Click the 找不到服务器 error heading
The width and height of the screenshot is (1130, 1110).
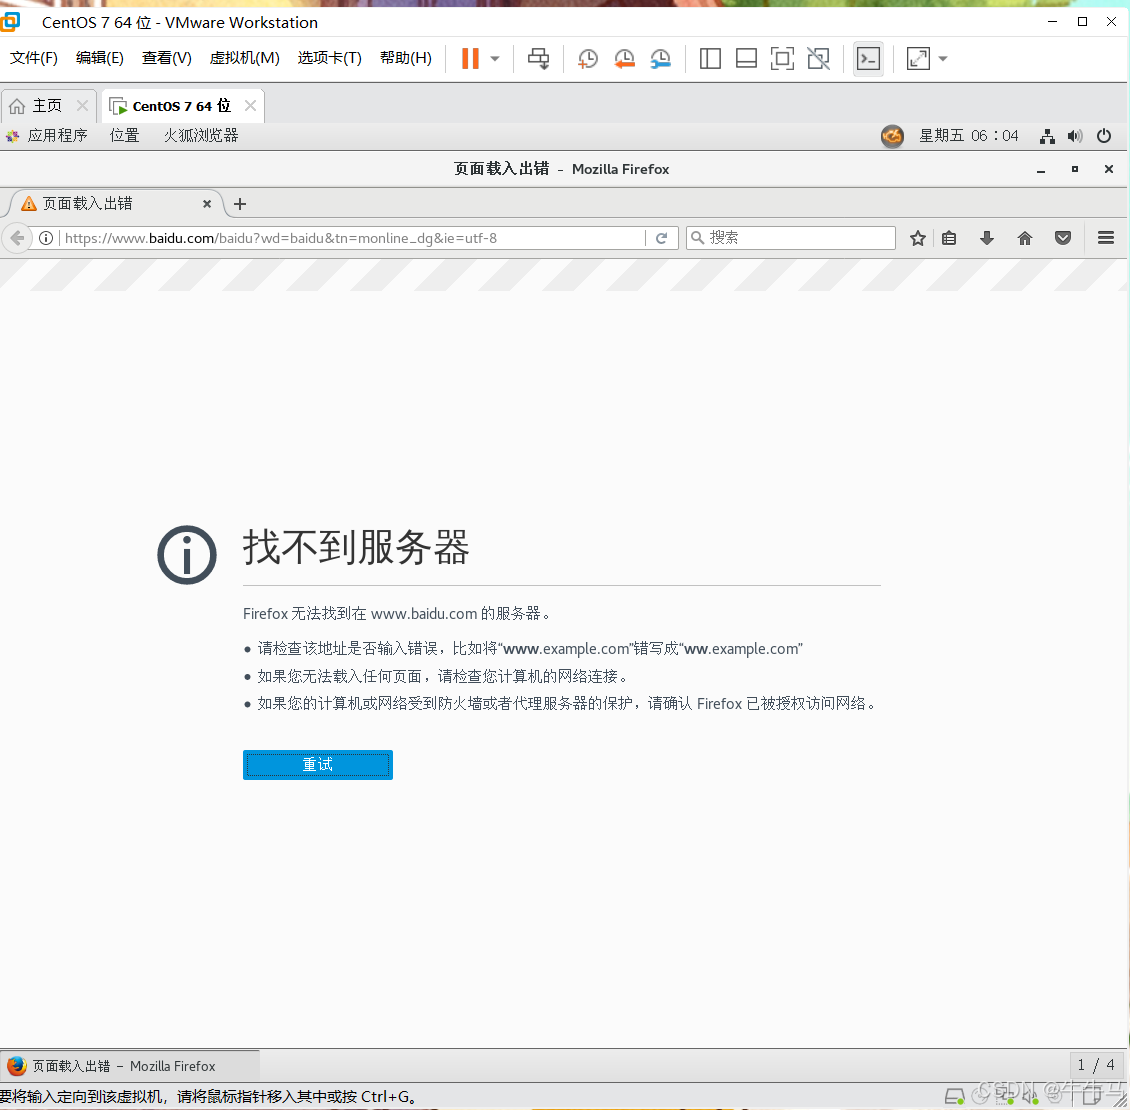click(356, 547)
